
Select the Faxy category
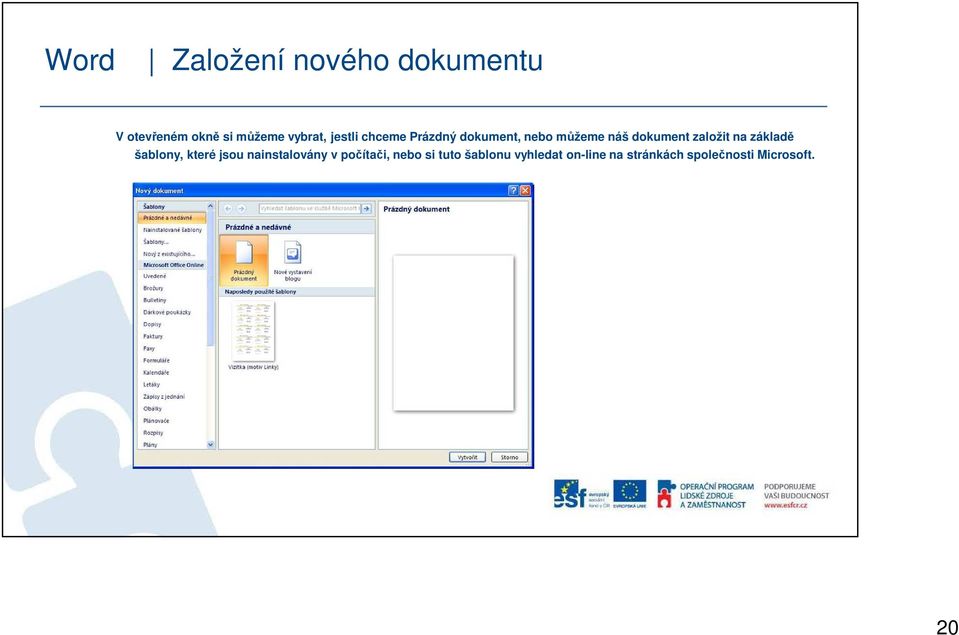[x=149, y=348]
